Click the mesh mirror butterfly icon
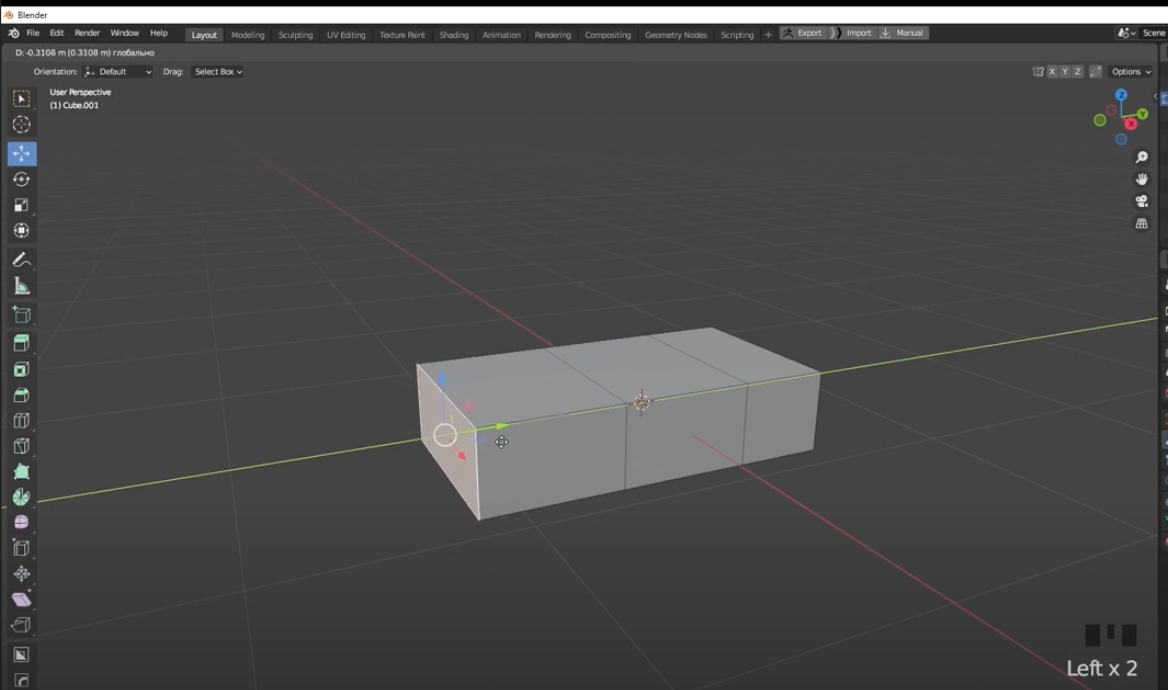The image size is (1168, 690). tap(1038, 72)
